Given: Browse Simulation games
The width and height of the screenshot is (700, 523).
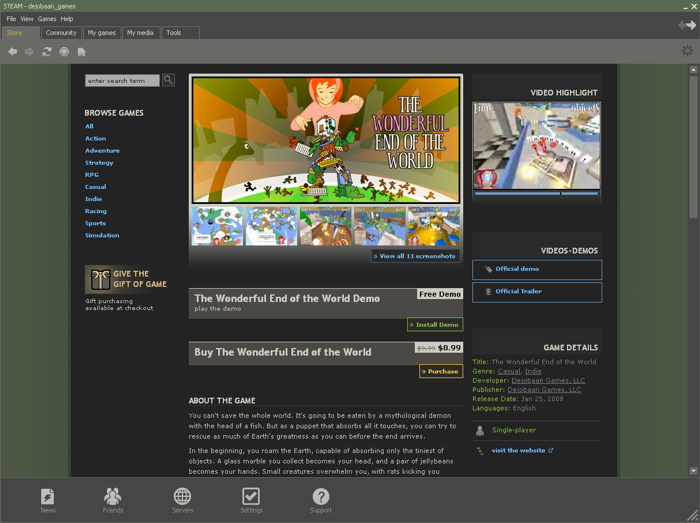Looking at the screenshot, I should coord(102,235).
